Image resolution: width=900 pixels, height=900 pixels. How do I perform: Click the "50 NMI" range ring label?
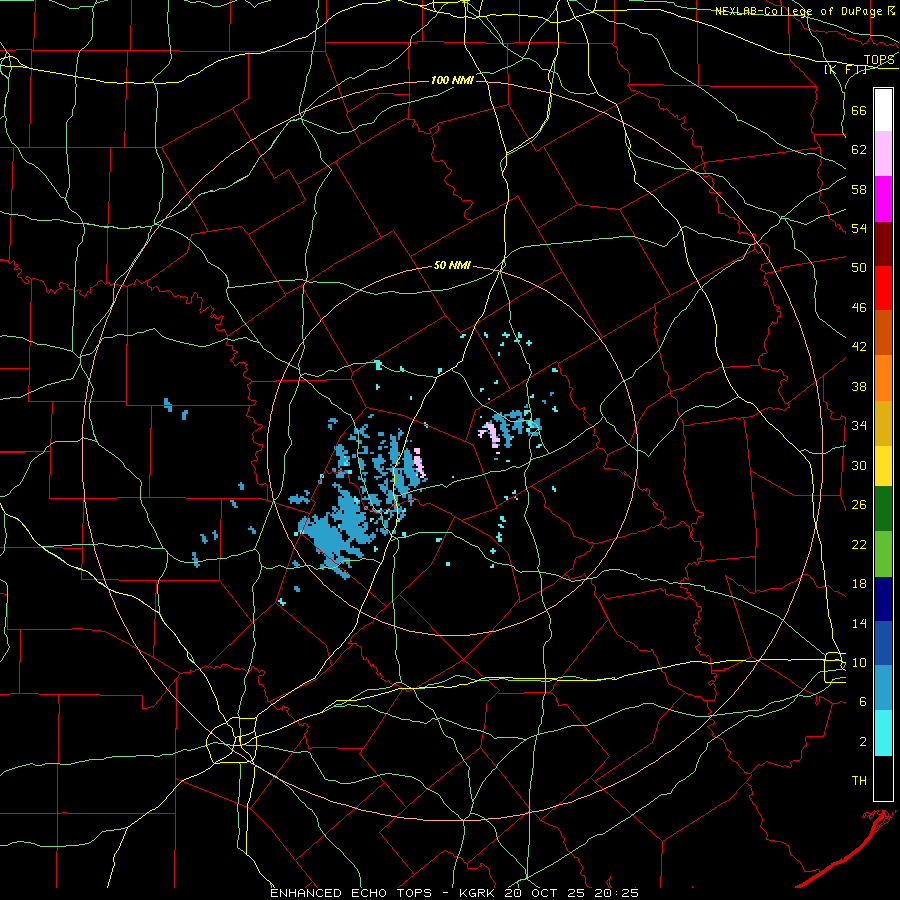point(452,265)
